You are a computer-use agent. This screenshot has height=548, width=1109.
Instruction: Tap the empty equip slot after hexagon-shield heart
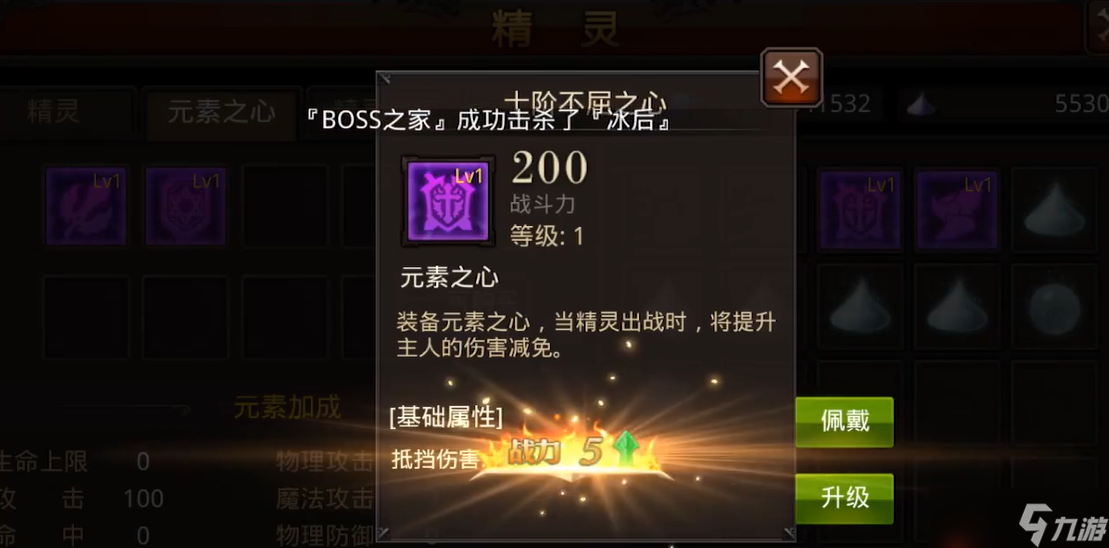click(285, 206)
